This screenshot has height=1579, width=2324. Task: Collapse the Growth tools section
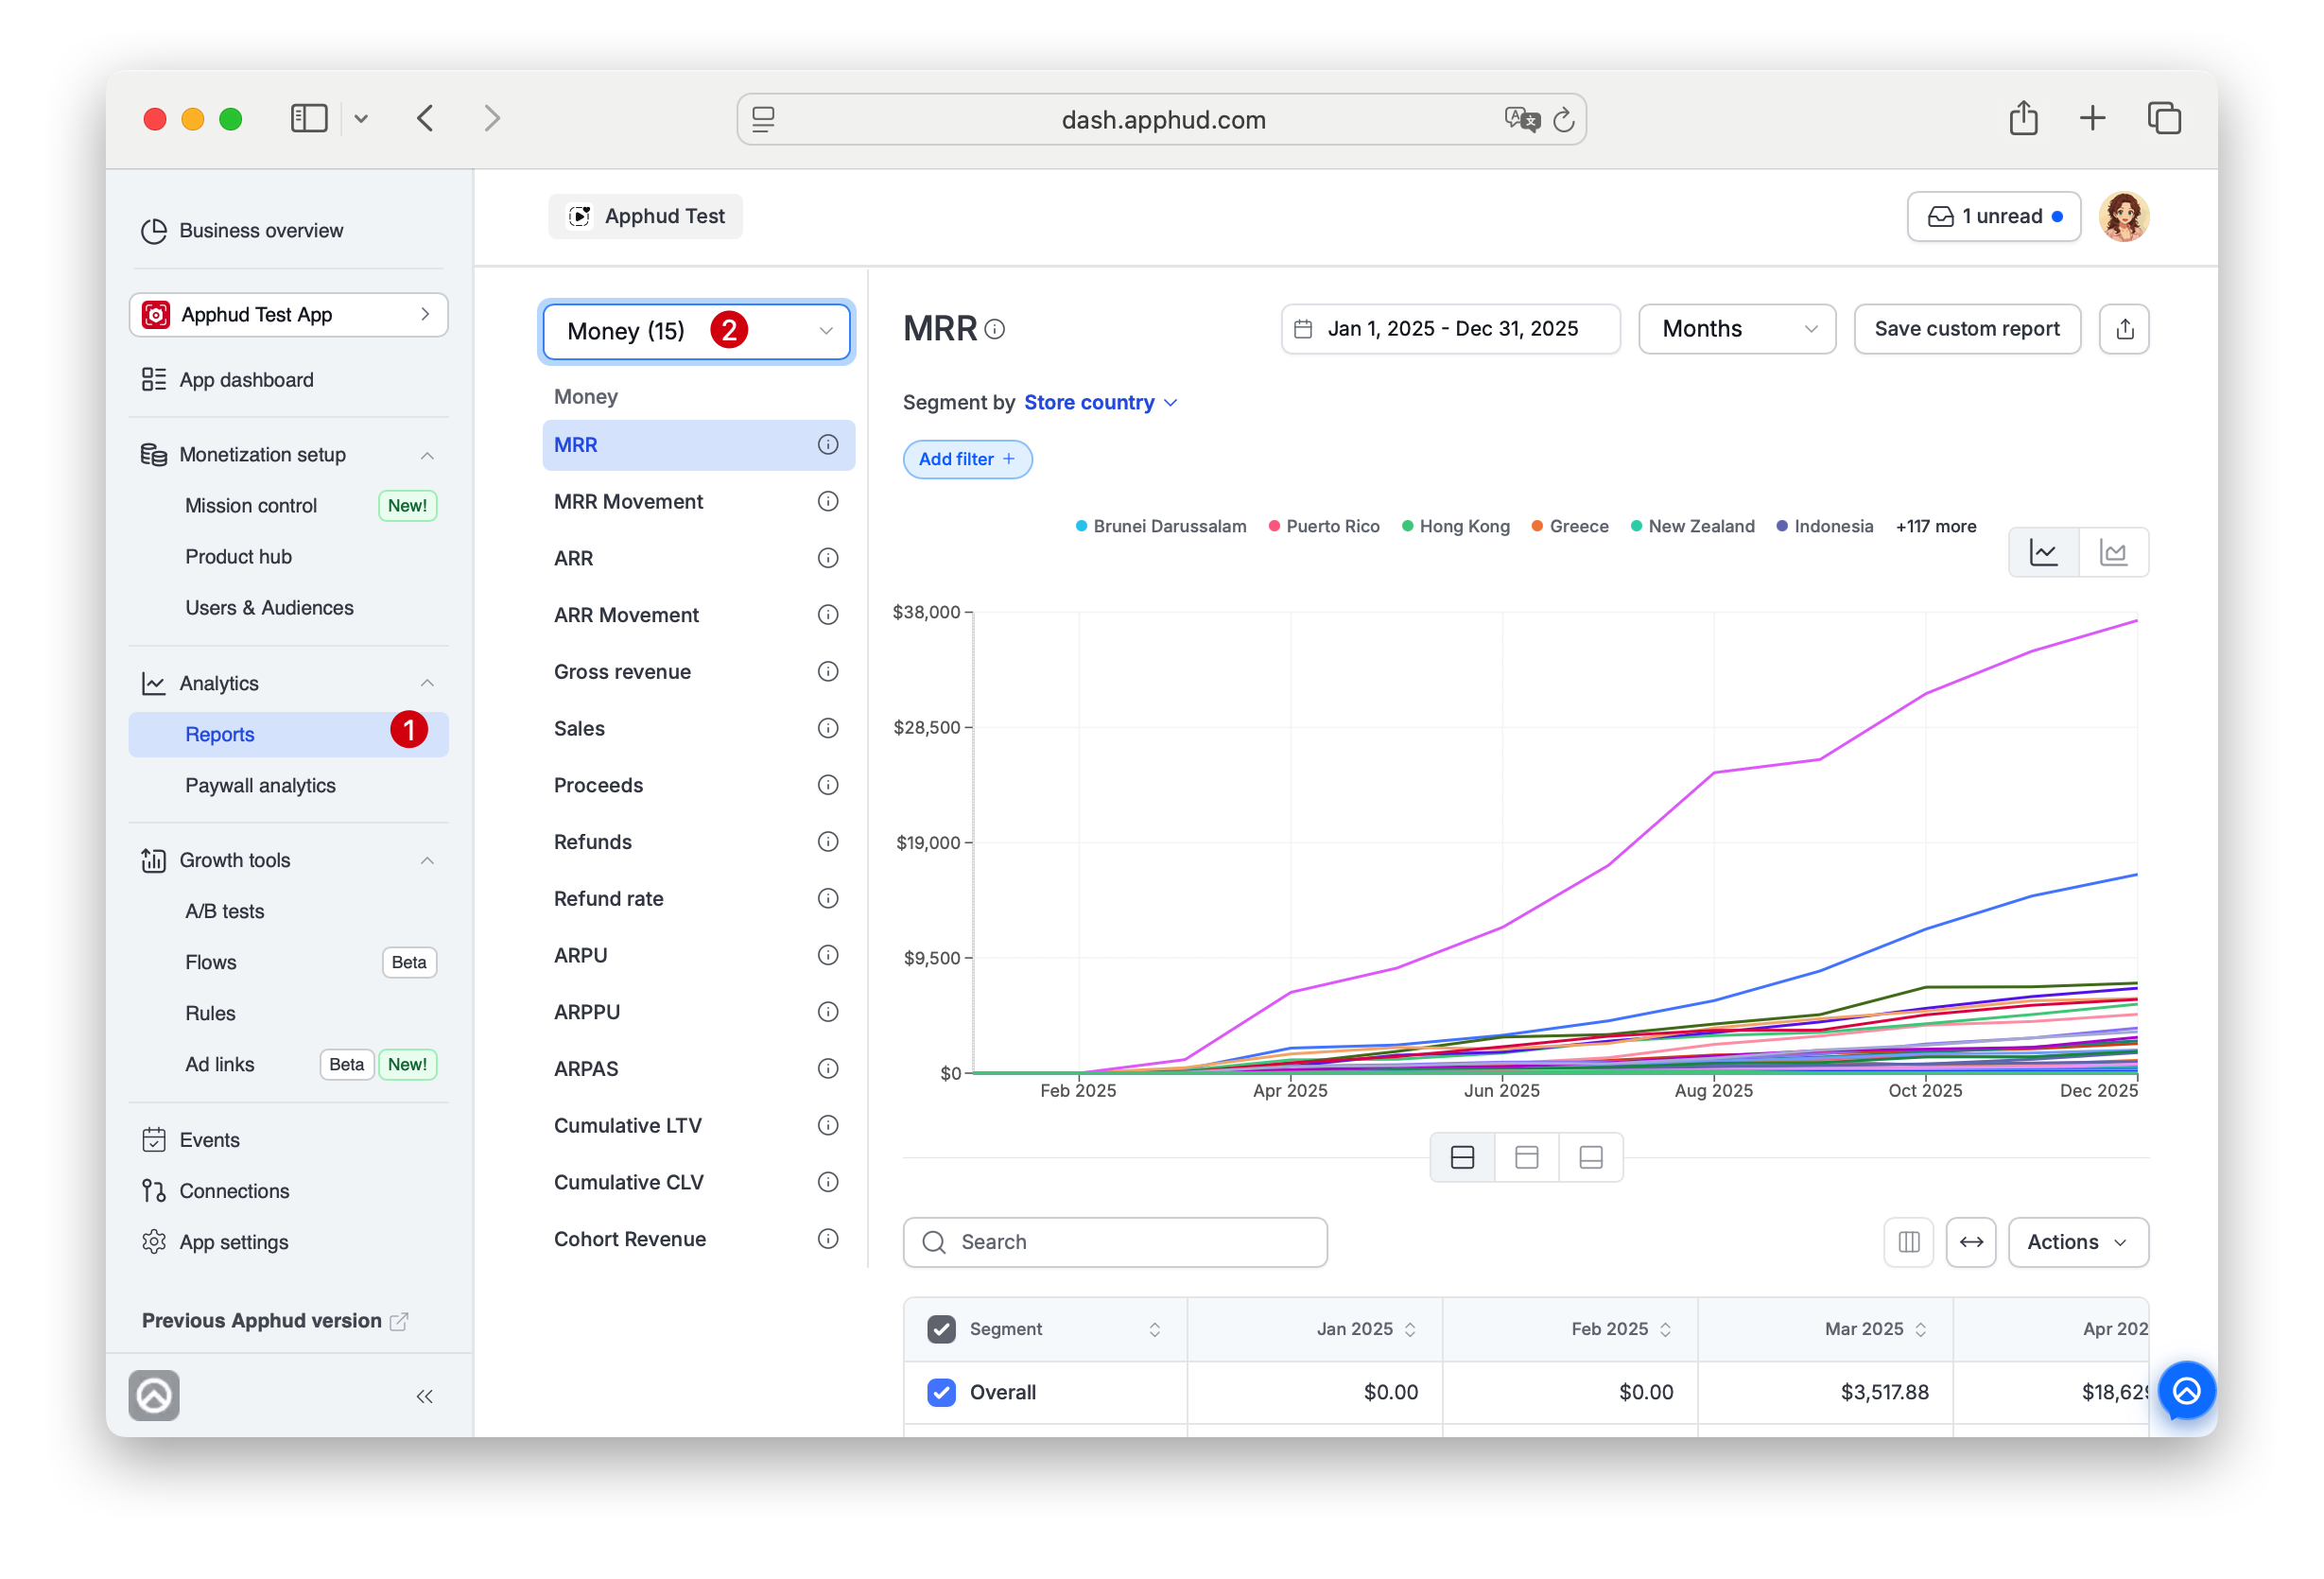click(427, 860)
